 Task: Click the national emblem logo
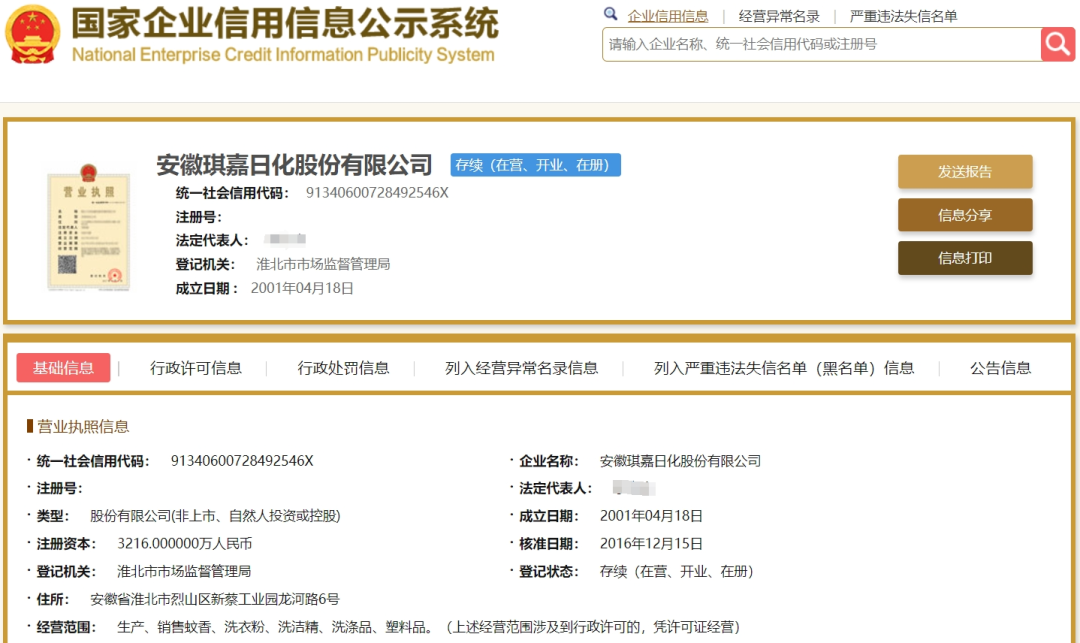[33, 35]
